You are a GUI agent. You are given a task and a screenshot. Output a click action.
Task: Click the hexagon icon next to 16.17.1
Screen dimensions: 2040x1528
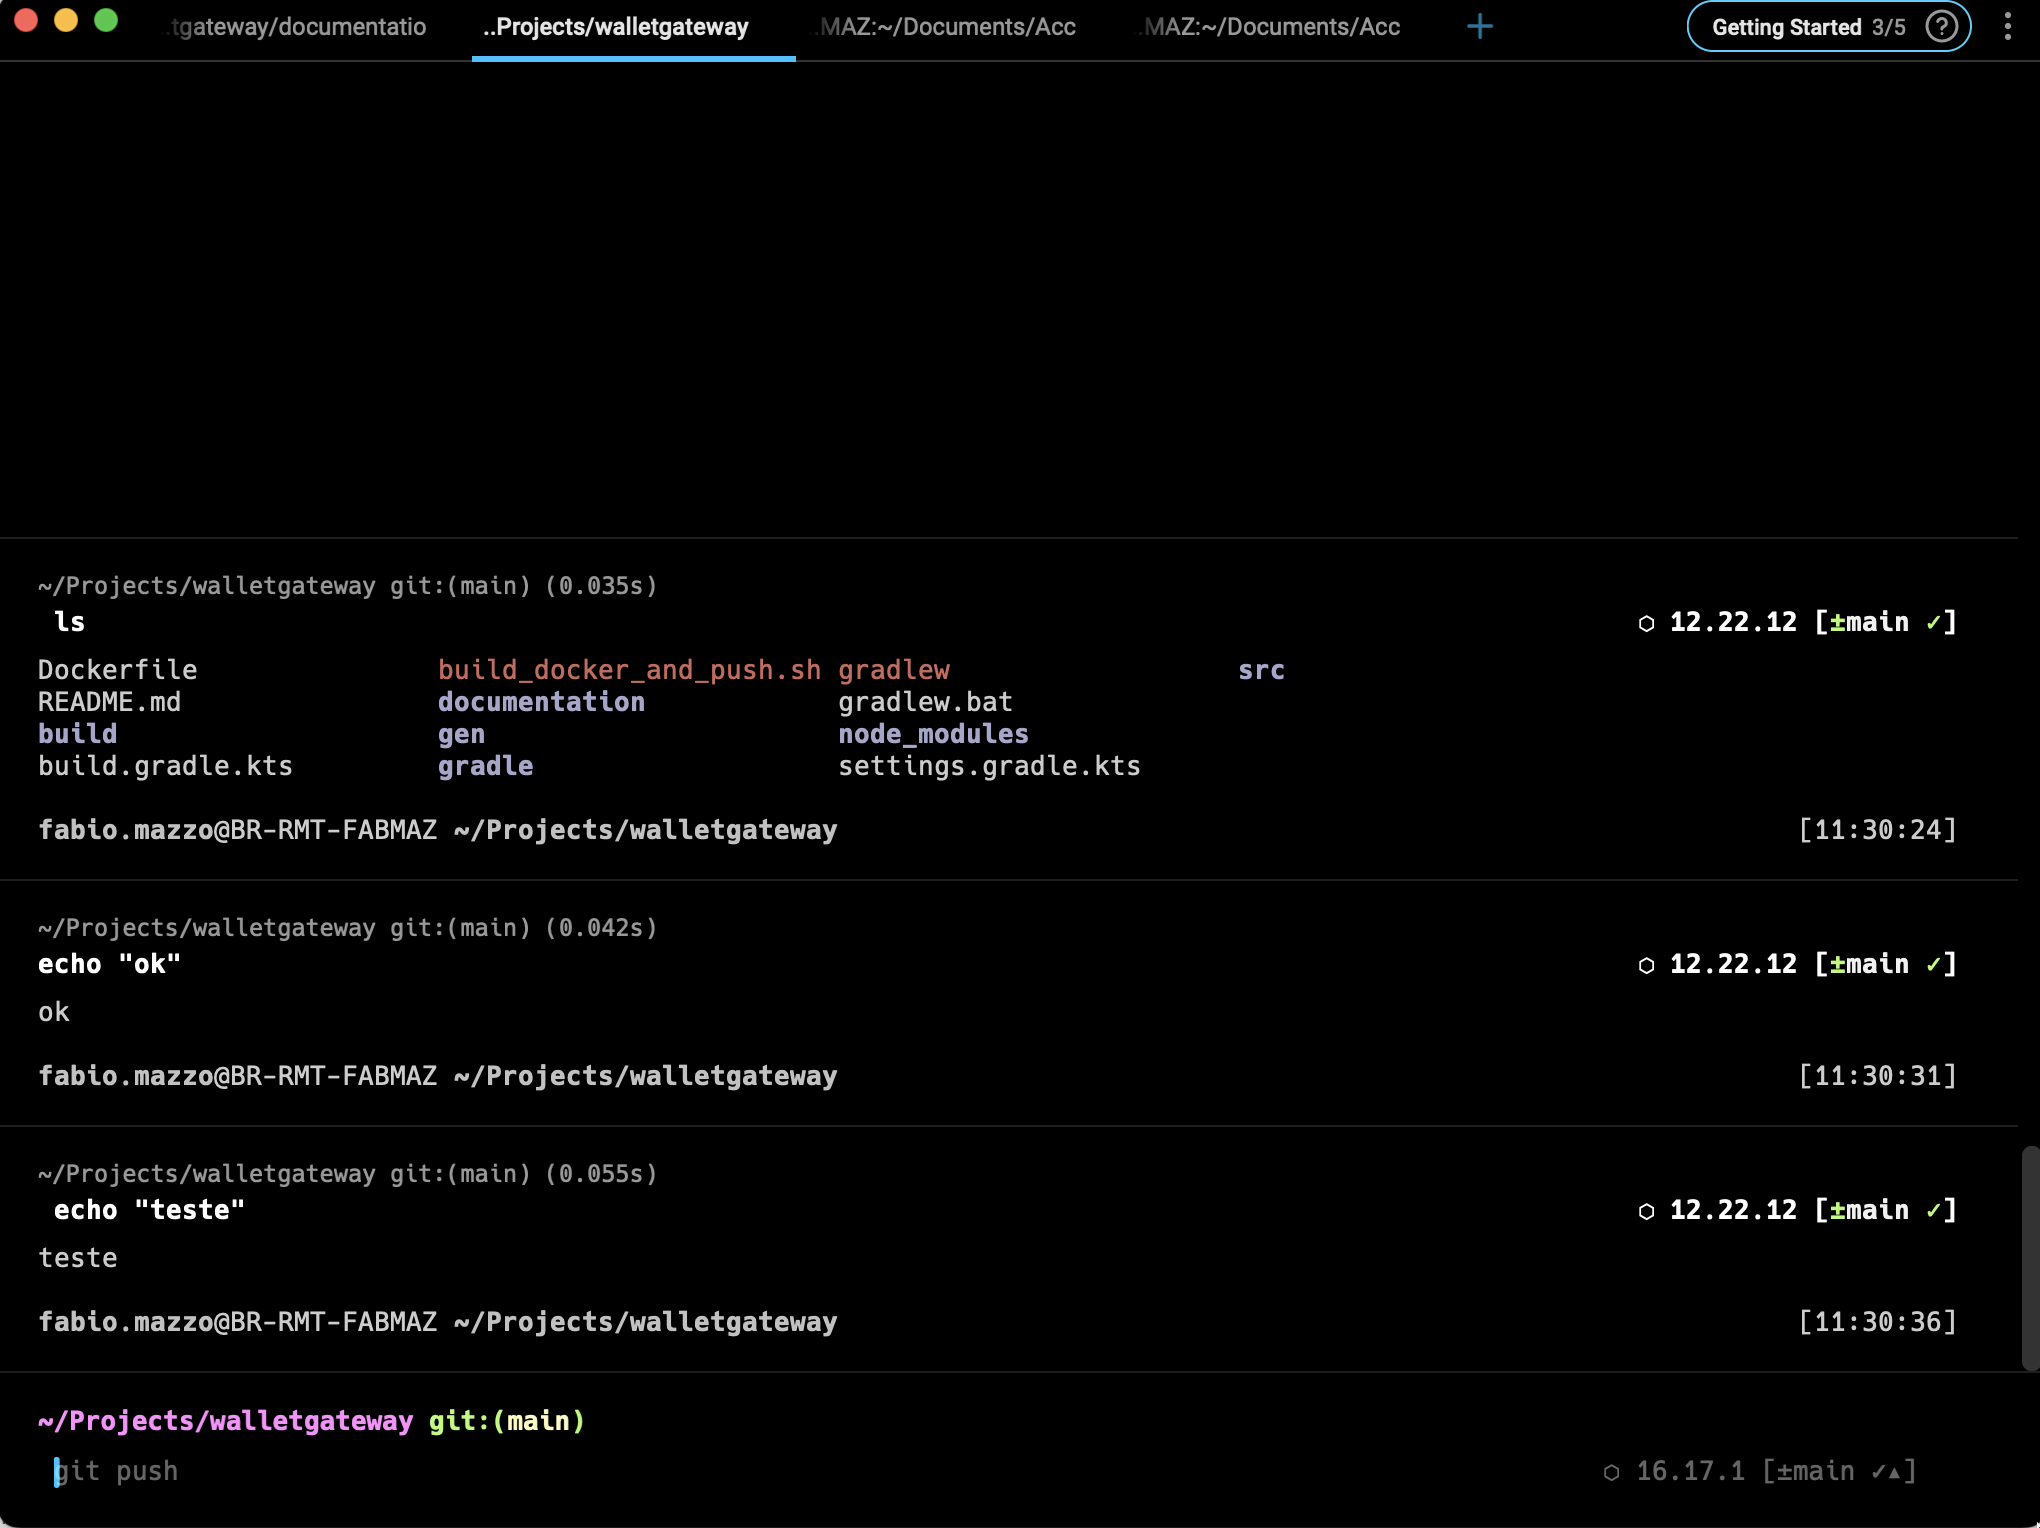pyautogui.click(x=1611, y=1471)
